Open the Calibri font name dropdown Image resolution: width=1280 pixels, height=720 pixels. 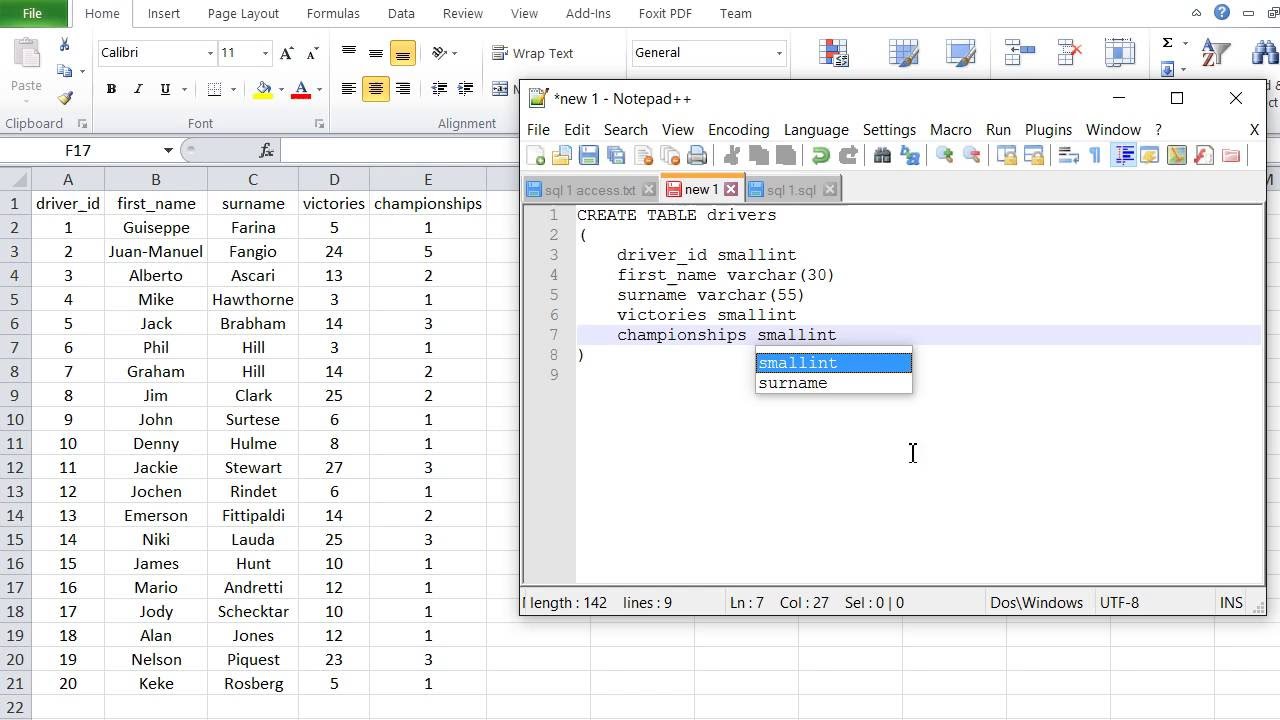pyautogui.click(x=210, y=53)
